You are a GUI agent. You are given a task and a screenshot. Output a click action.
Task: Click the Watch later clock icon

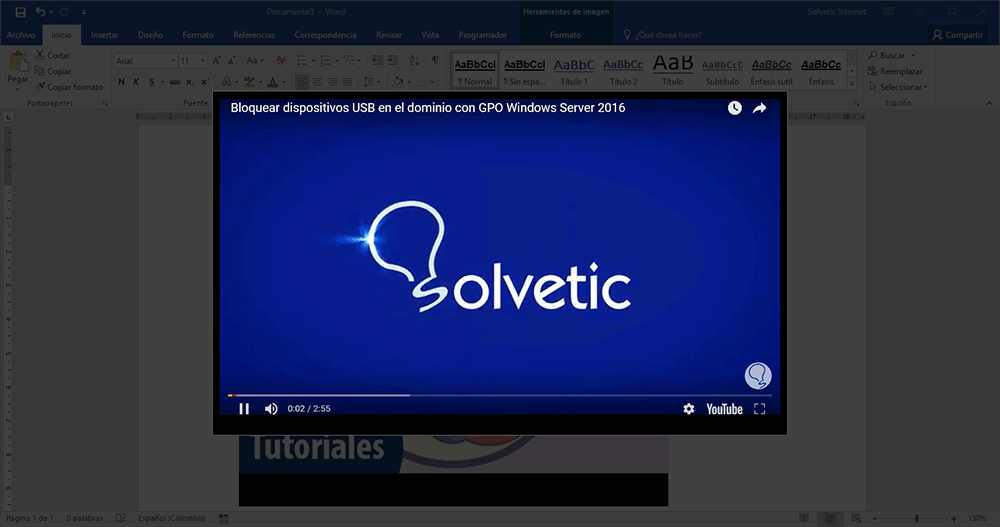pos(735,108)
